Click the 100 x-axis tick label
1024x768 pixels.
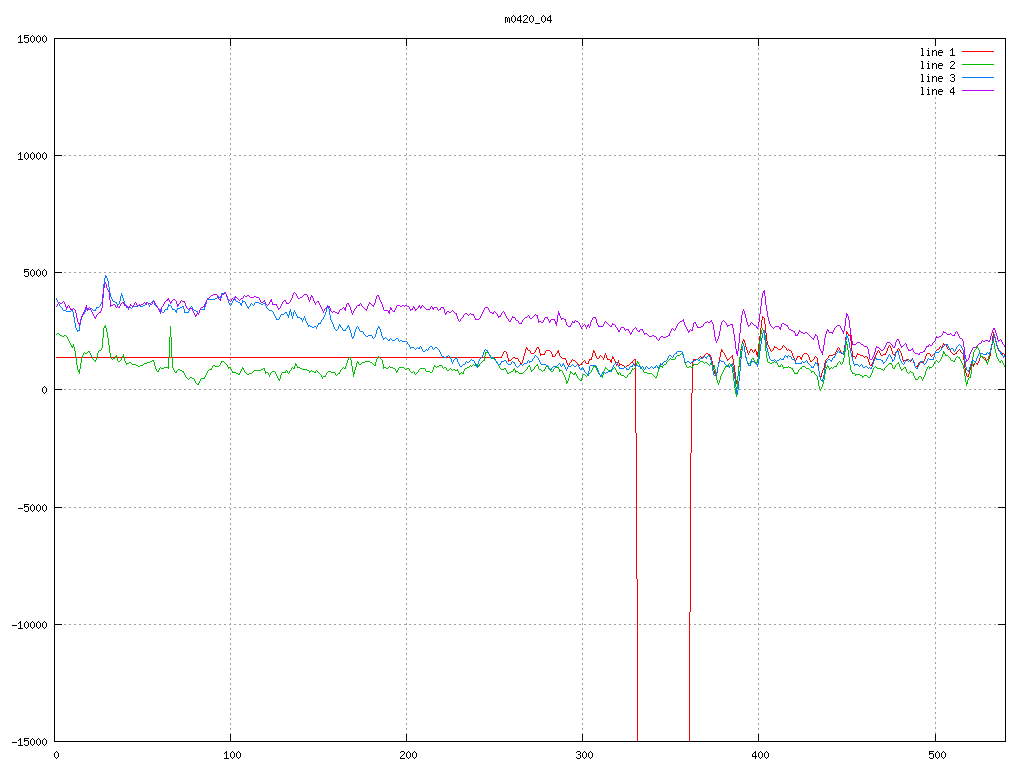click(x=231, y=756)
